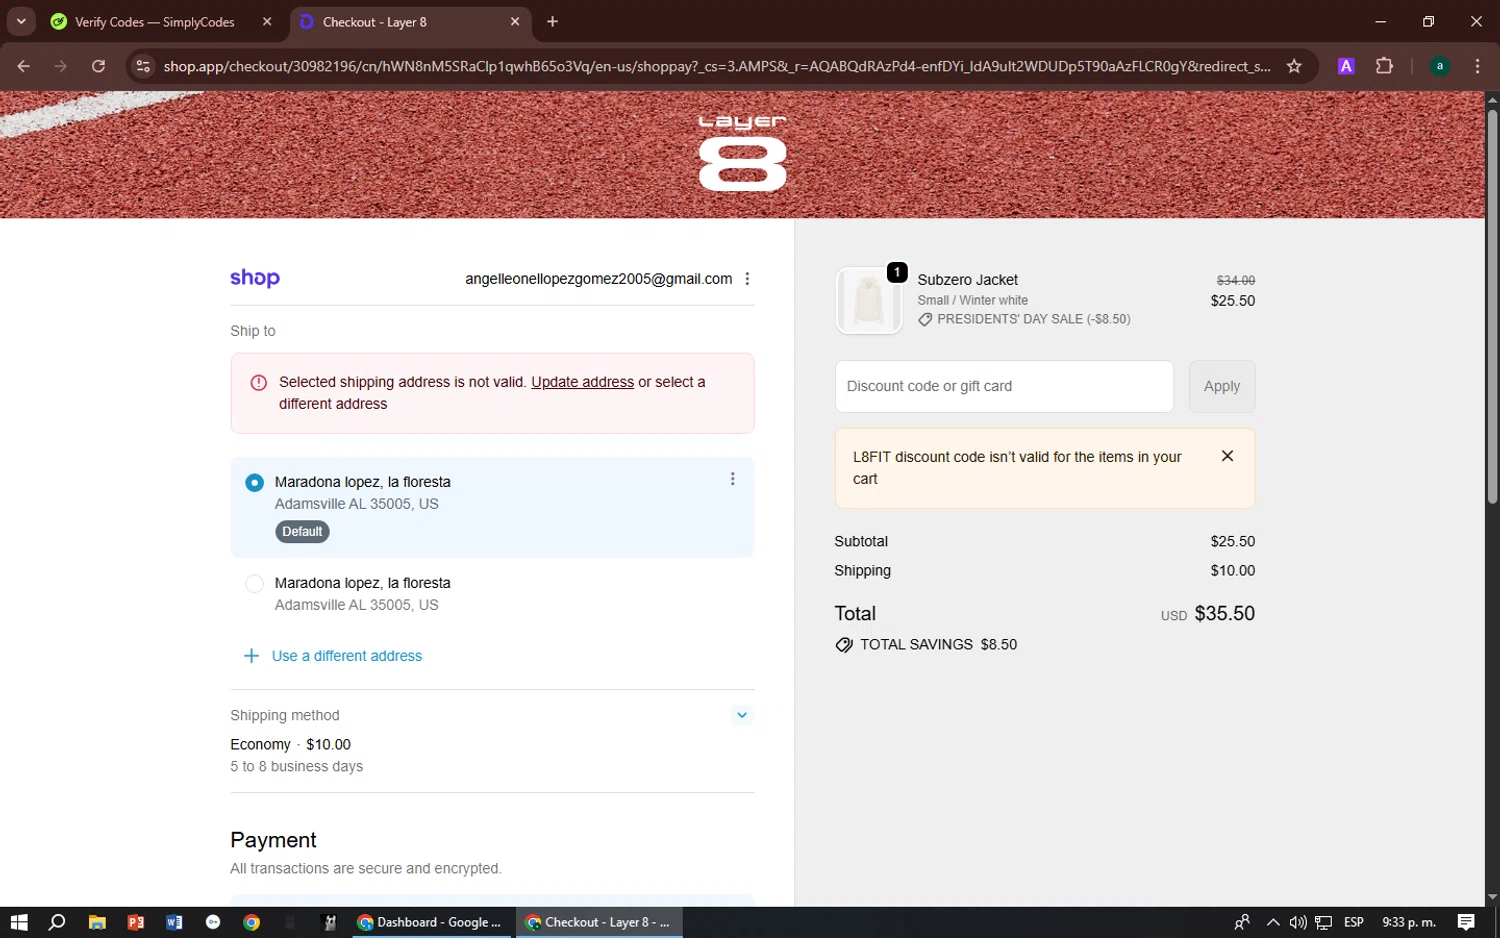The width and height of the screenshot is (1500, 938).
Task: Dismiss the L8FIT invalid code notice
Action: tap(1227, 456)
